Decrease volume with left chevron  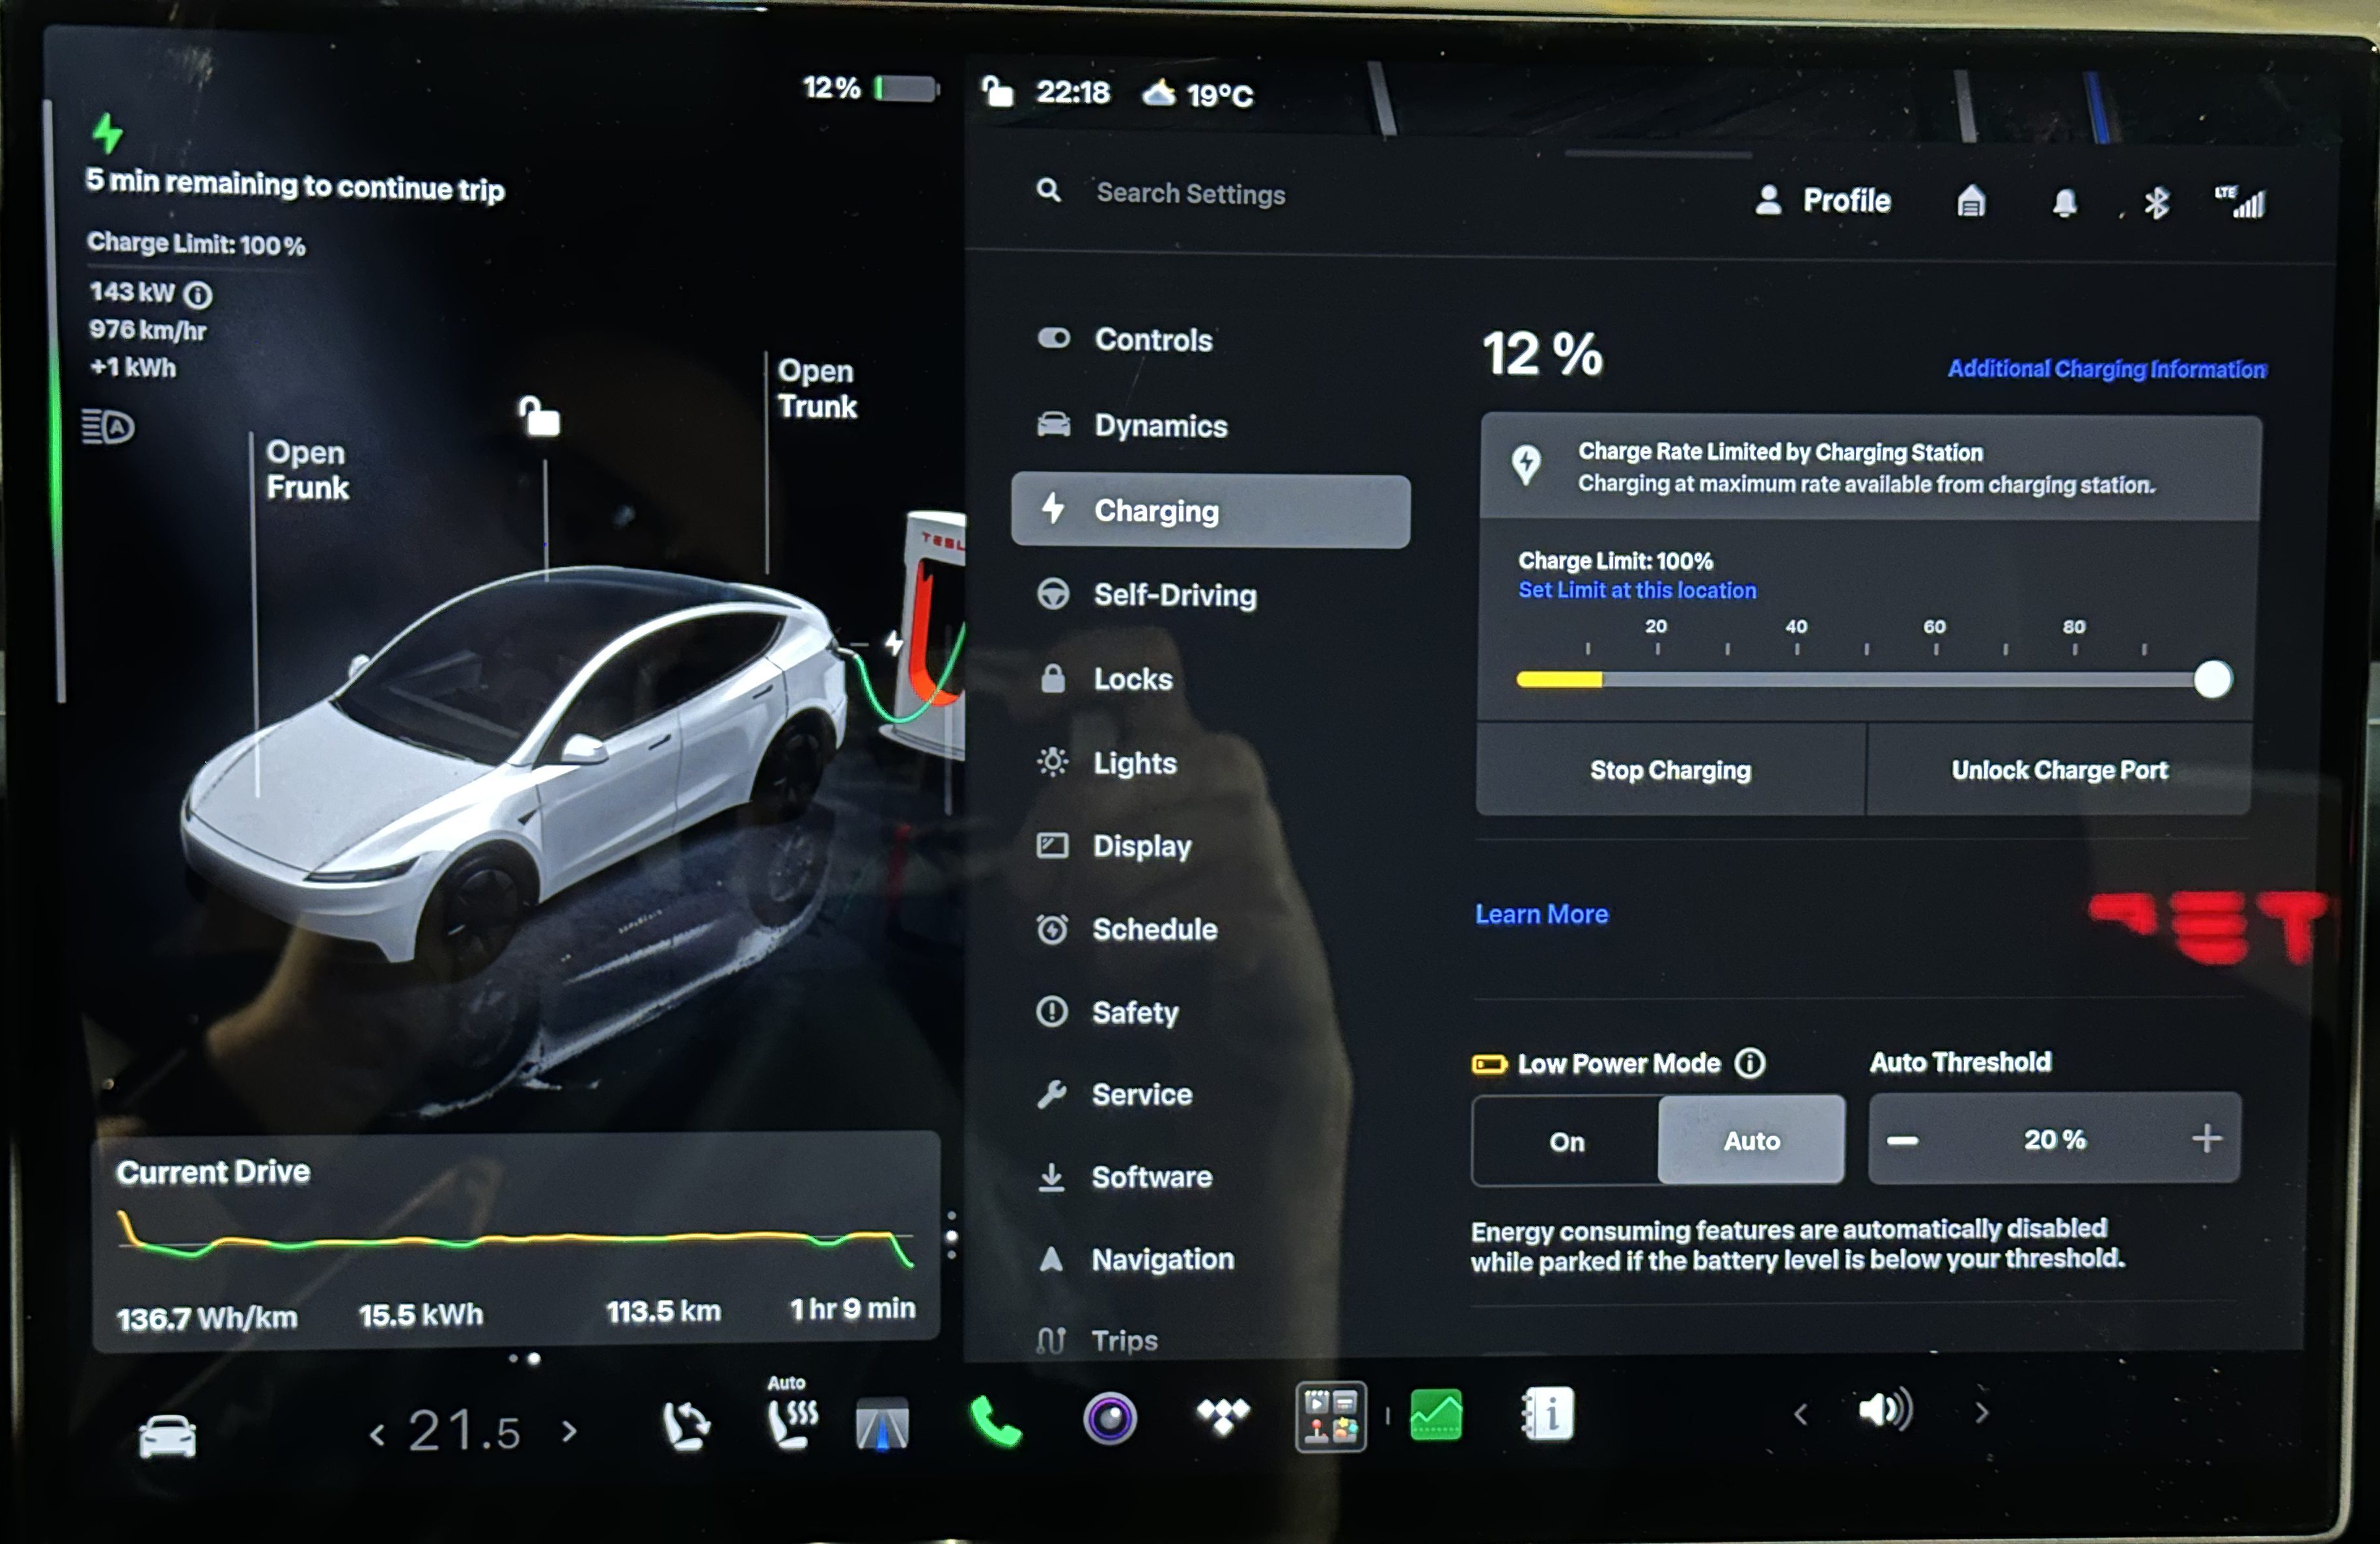[1800, 1413]
